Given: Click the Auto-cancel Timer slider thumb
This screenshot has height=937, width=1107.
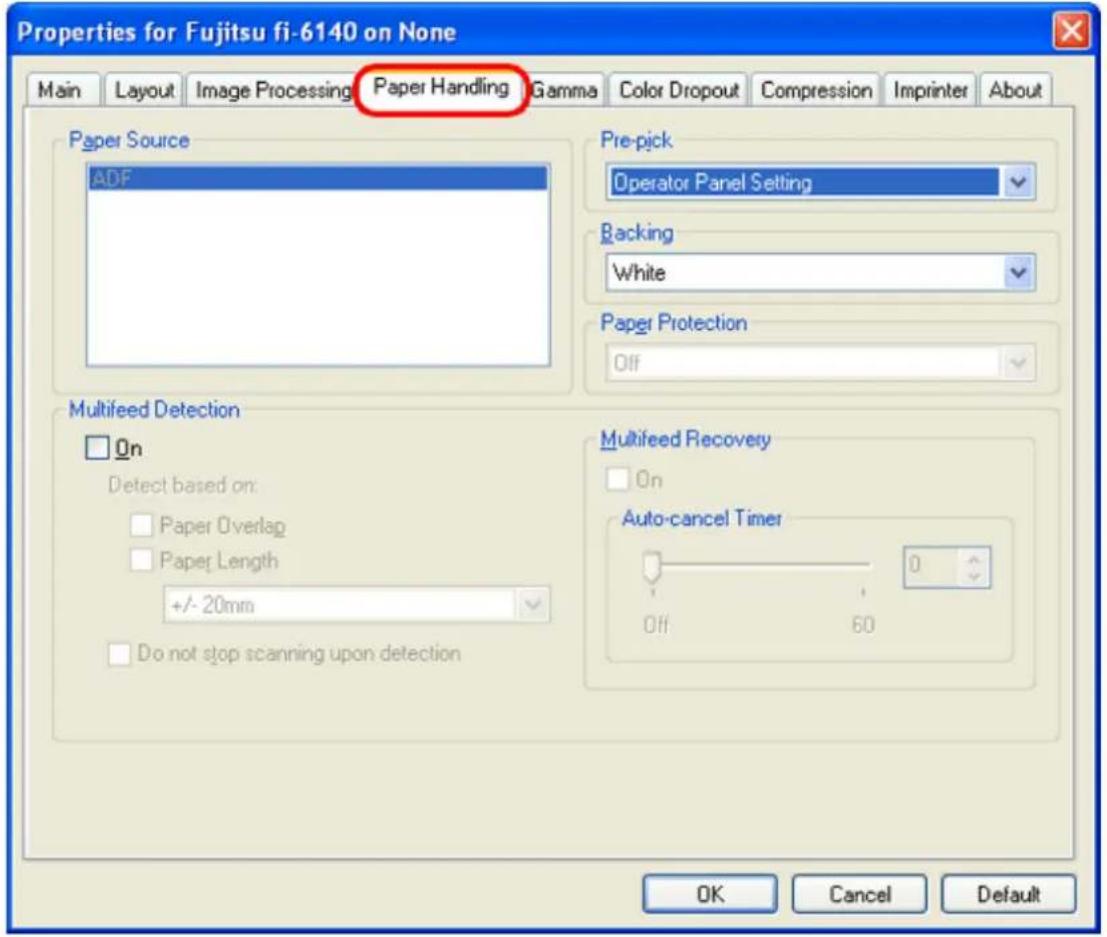Looking at the screenshot, I should [652, 566].
